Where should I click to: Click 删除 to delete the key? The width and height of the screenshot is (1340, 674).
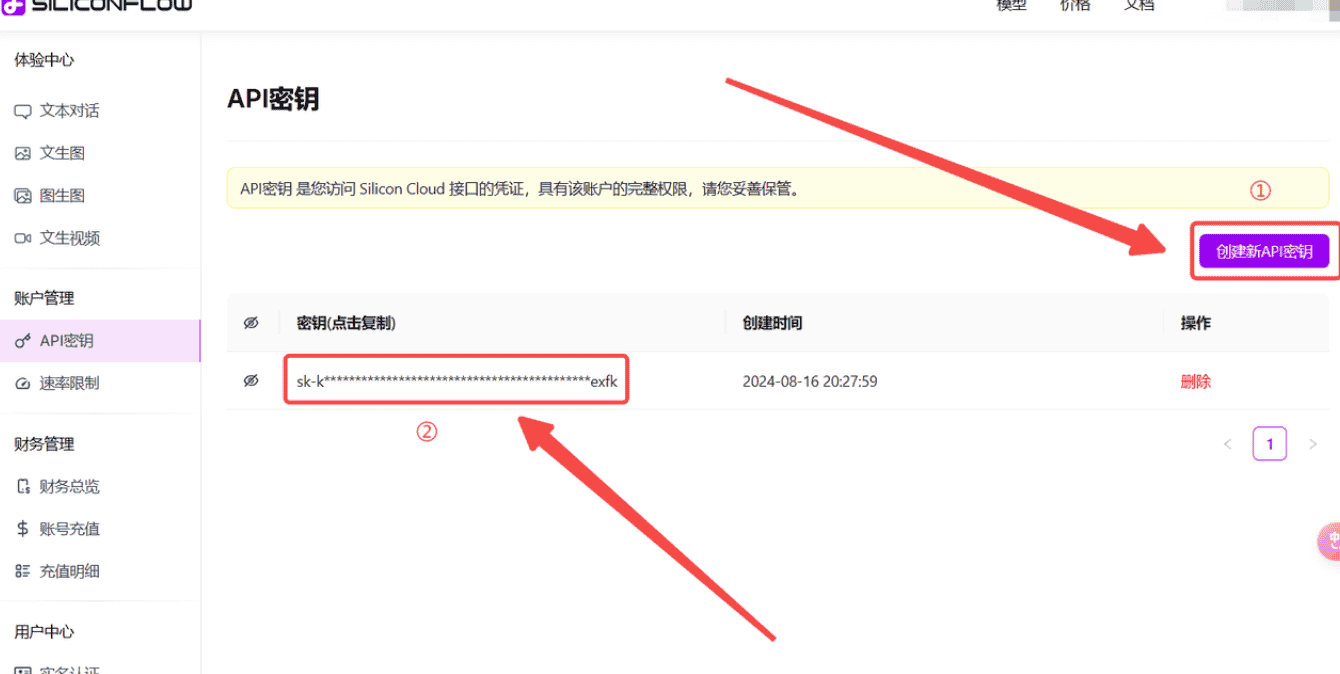pos(1196,381)
